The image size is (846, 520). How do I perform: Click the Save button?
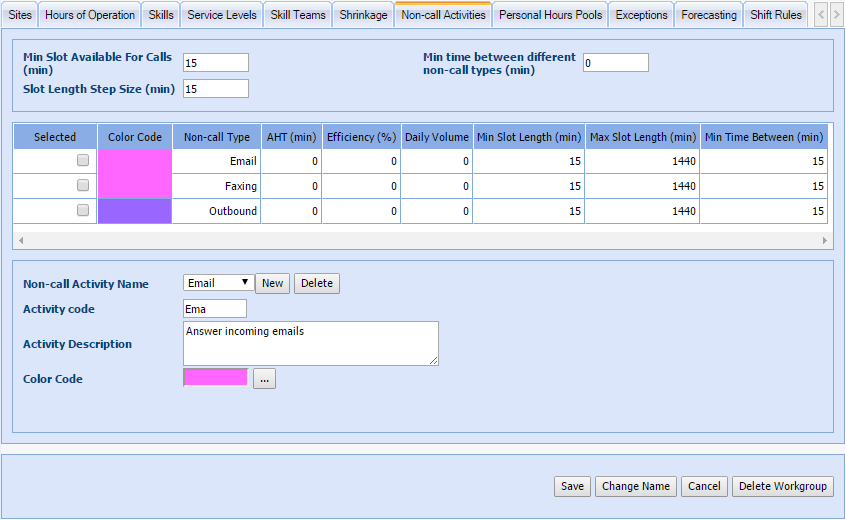point(572,486)
